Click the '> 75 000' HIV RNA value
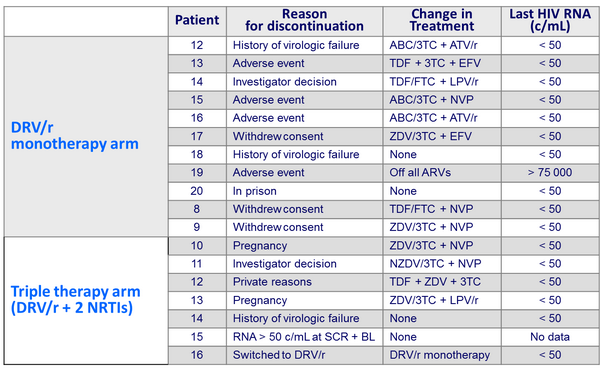 (550, 173)
